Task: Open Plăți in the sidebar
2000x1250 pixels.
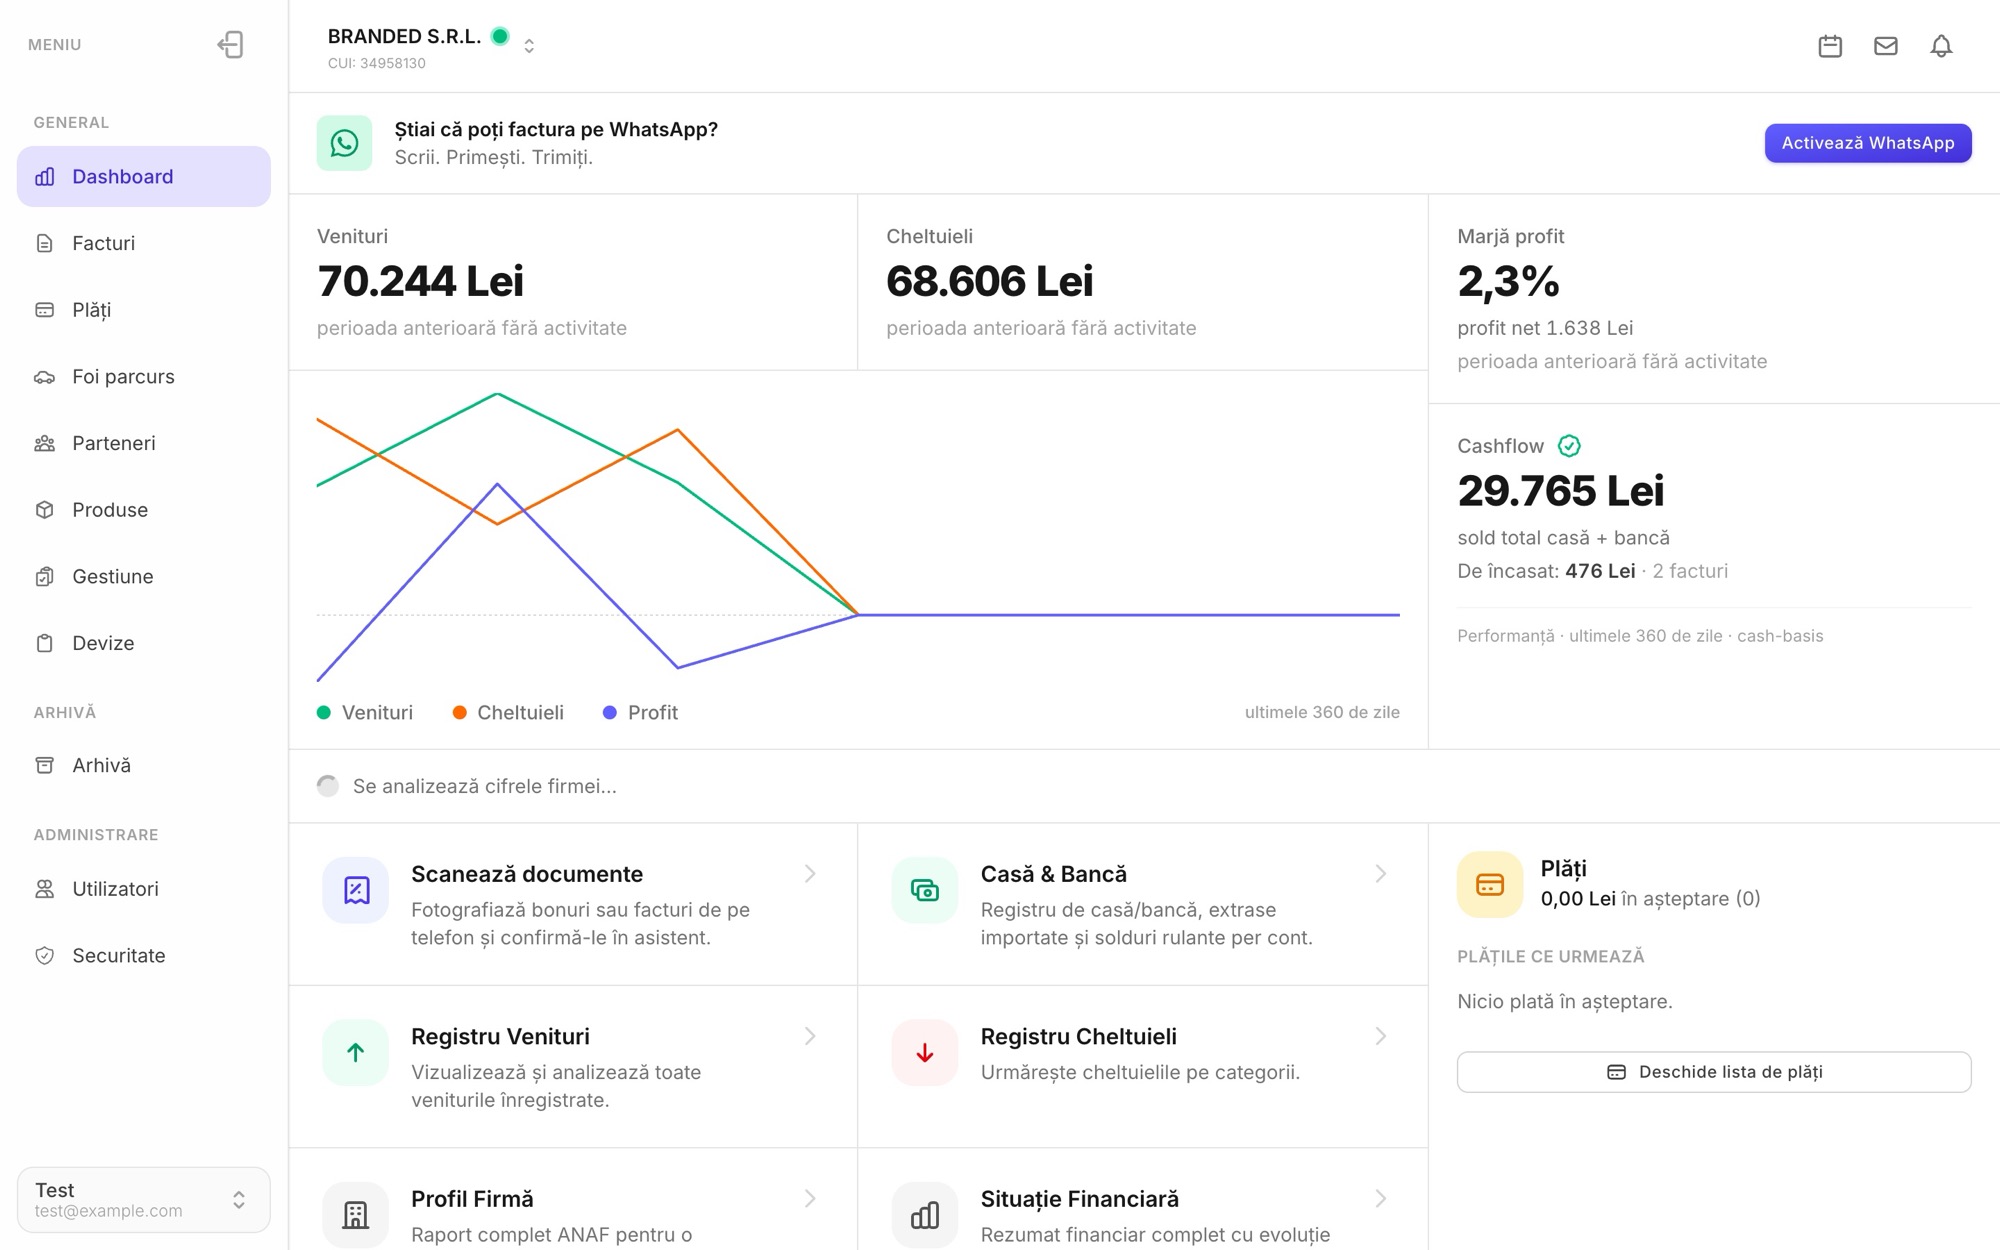Action: 144,310
